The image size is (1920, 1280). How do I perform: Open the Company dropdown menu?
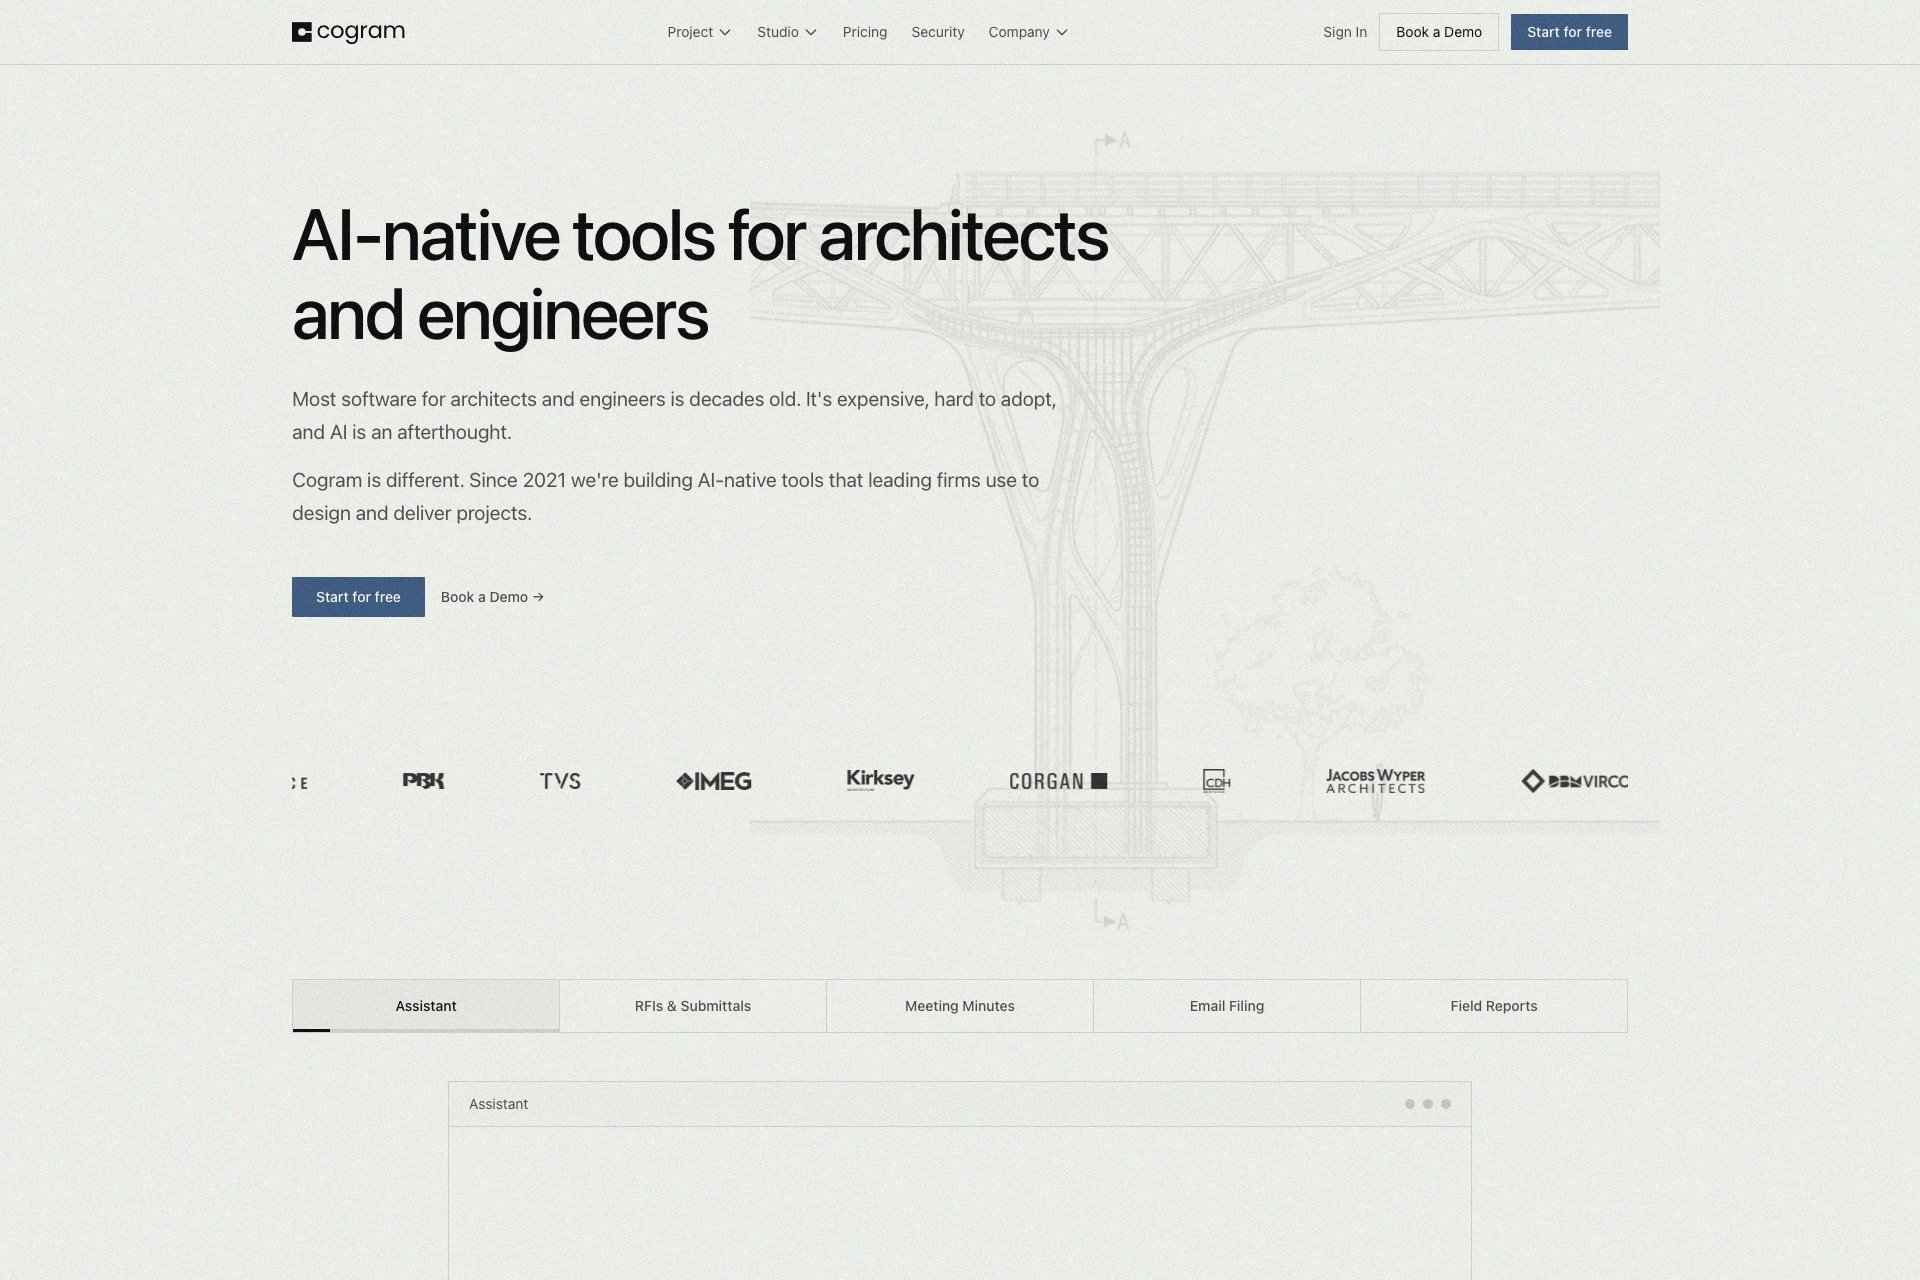click(1027, 32)
